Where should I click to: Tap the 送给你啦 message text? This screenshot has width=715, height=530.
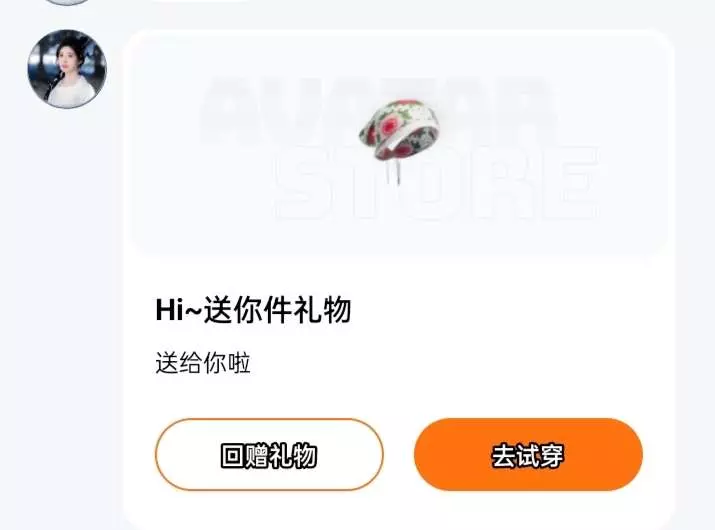point(203,363)
